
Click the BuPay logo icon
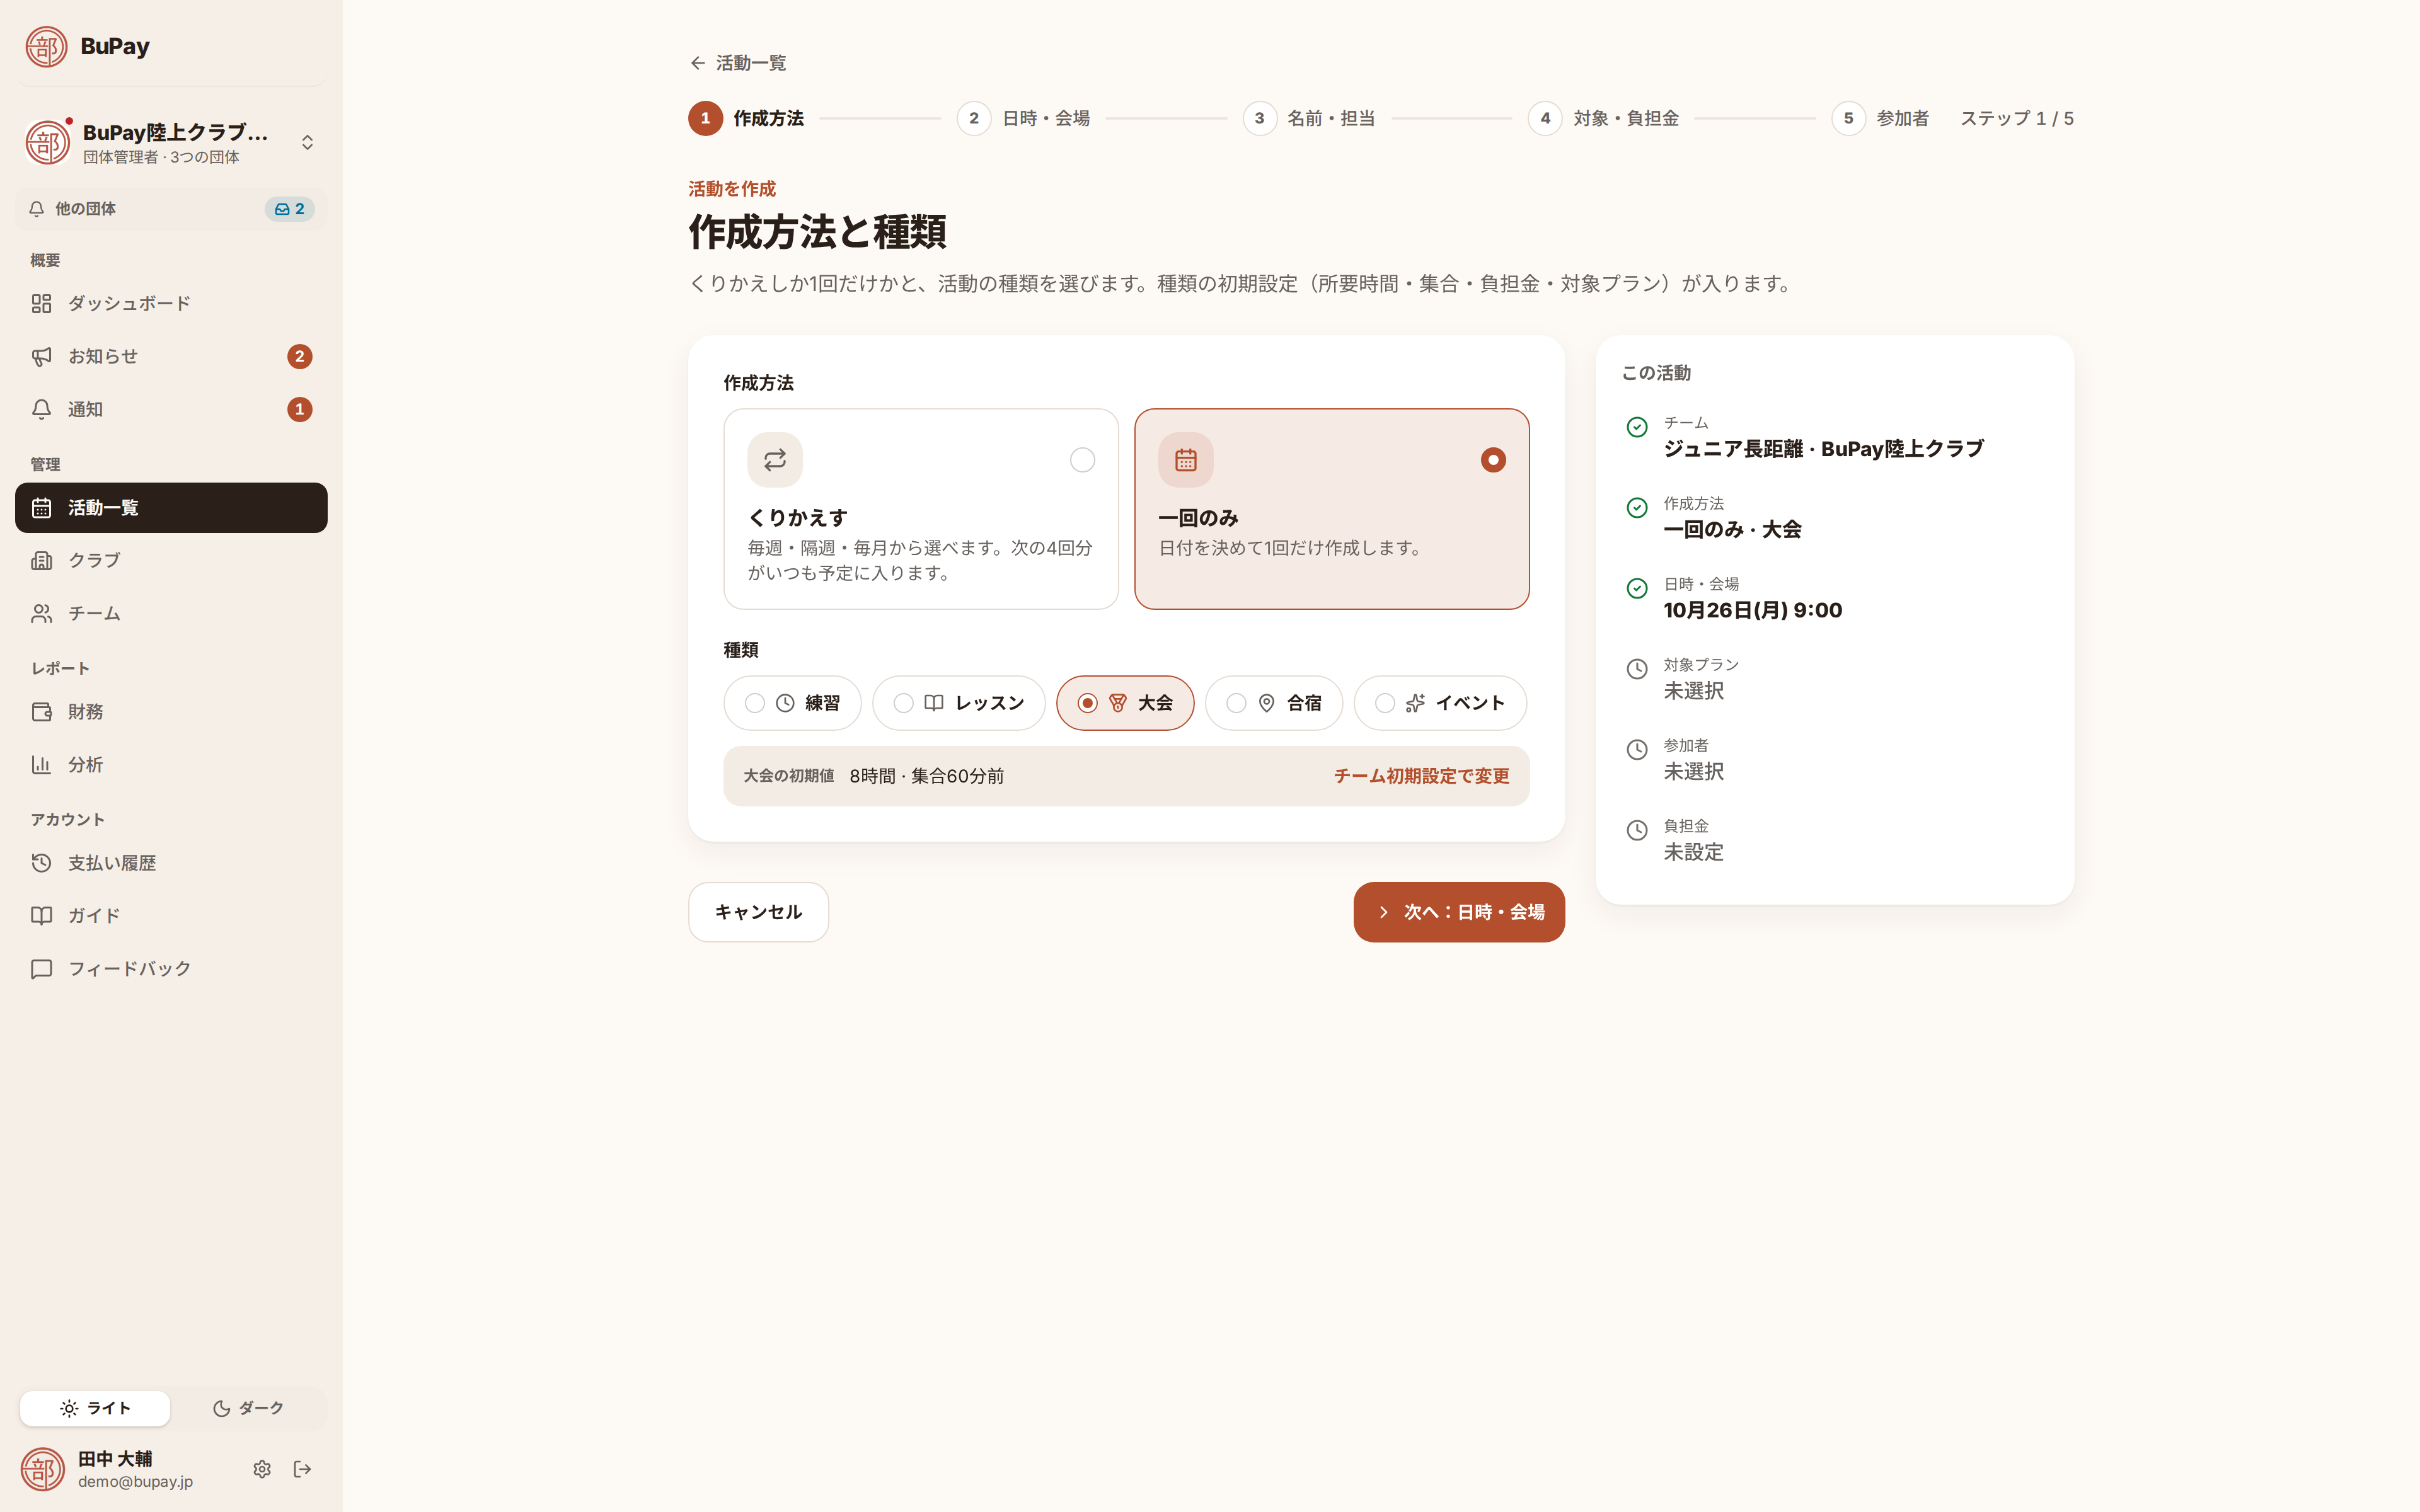46,47
